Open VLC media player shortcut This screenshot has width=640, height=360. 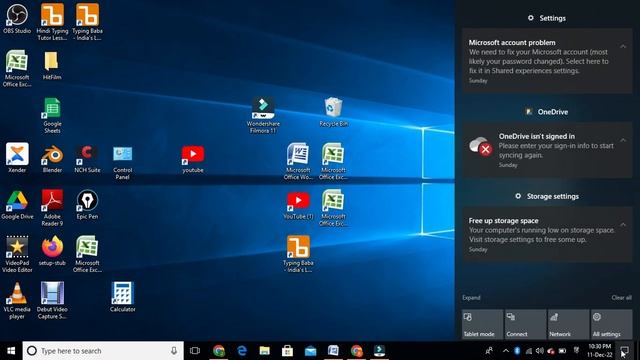point(17,300)
